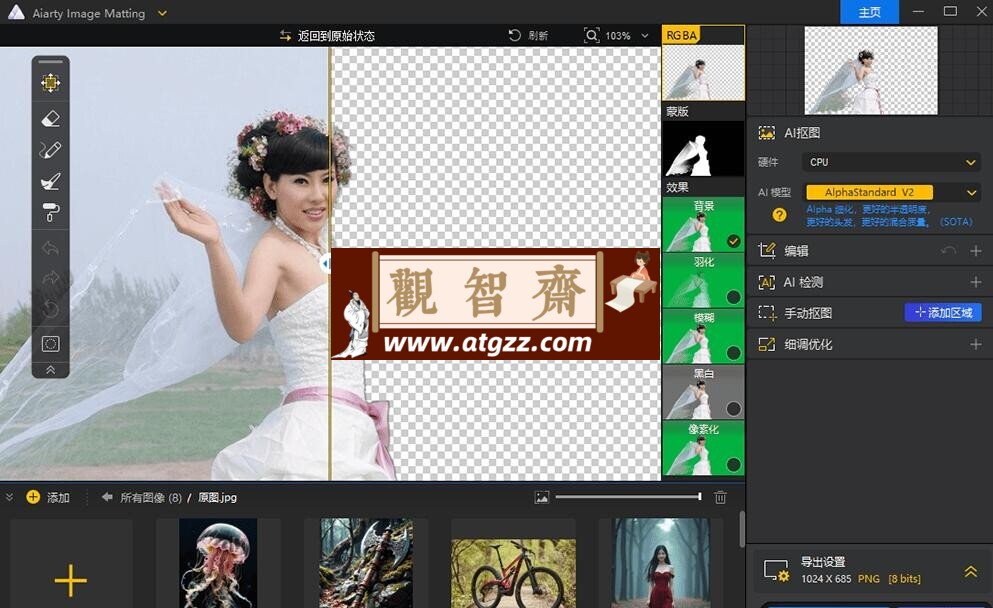
Task: Select the mountain bike image thumbnail
Action: click(x=514, y=573)
